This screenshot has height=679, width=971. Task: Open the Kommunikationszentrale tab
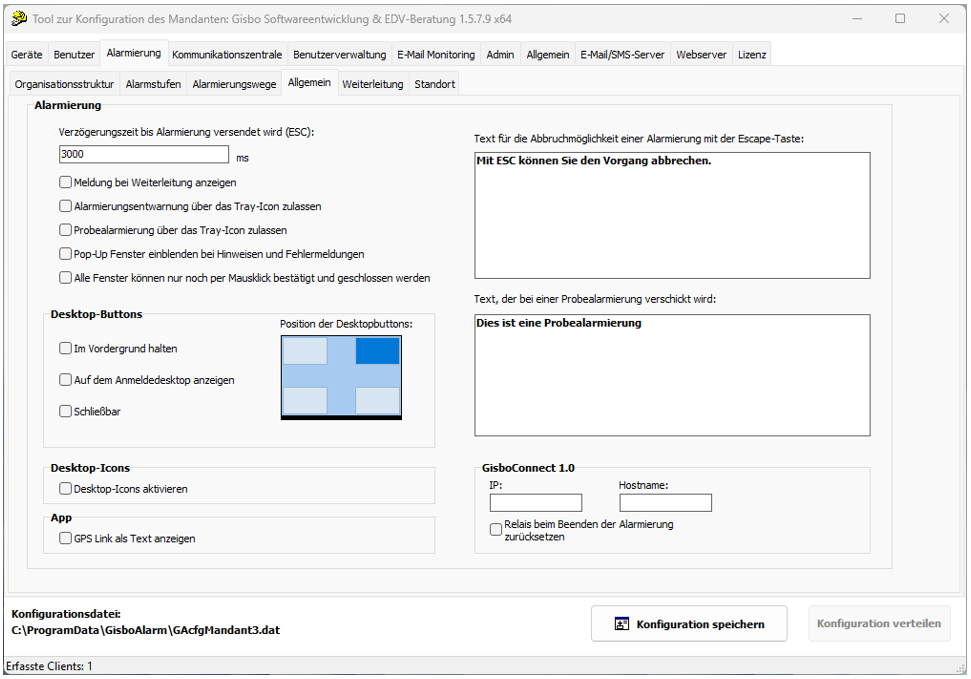[227, 55]
